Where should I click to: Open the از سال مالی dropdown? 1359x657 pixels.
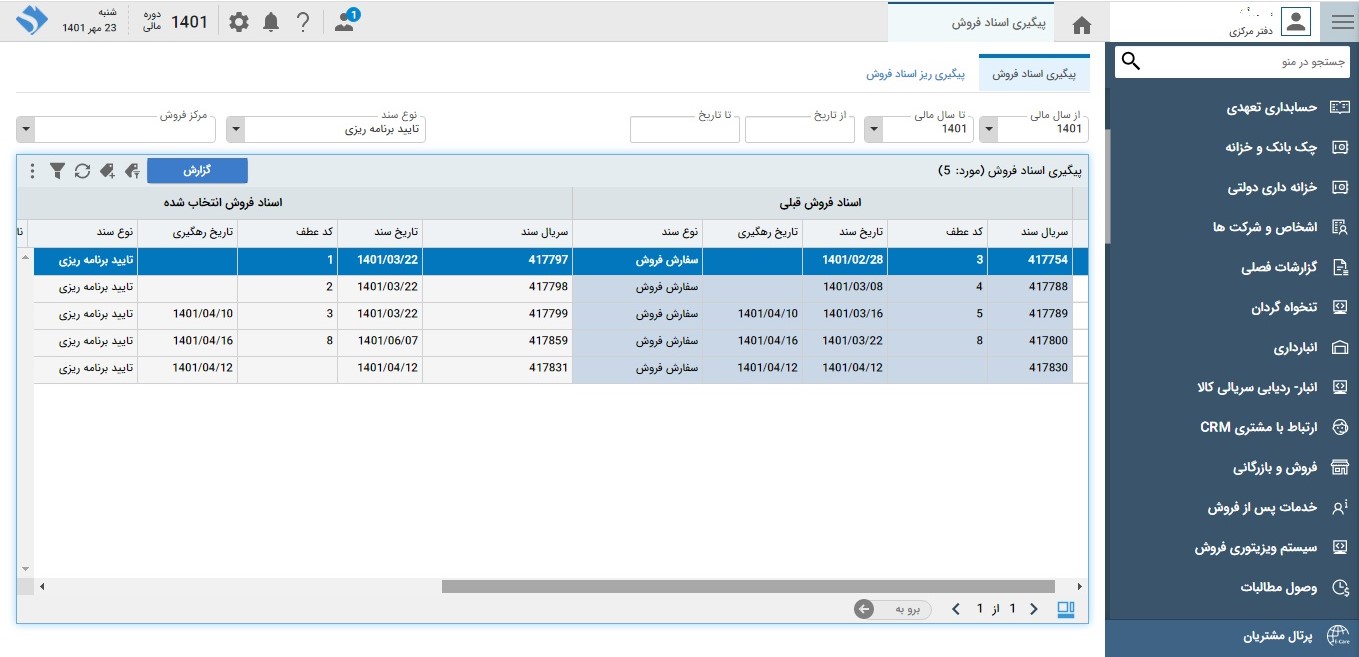(988, 129)
